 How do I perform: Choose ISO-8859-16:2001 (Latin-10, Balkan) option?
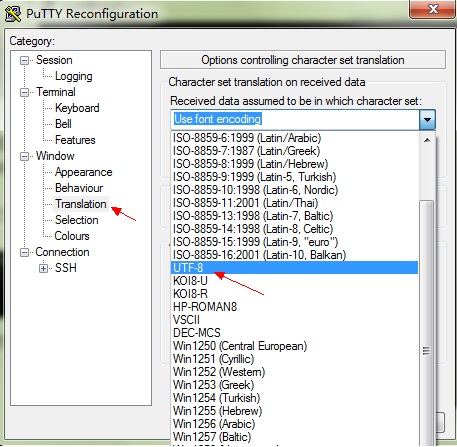pyautogui.click(x=294, y=255)
